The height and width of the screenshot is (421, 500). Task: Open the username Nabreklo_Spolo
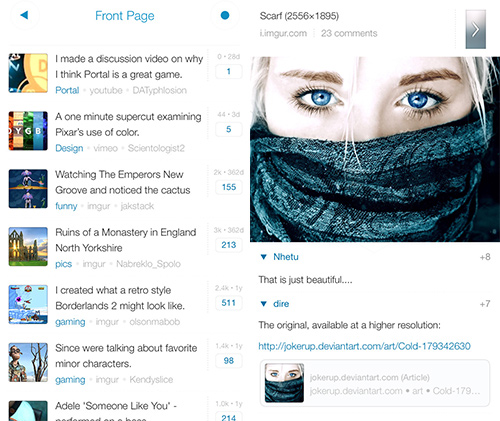click(148, 264)
